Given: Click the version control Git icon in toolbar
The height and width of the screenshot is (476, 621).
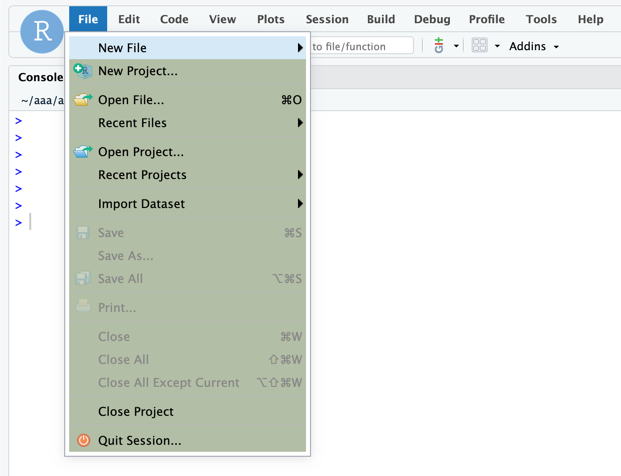Looking at the screenshot, I should [x=439, y=46].
